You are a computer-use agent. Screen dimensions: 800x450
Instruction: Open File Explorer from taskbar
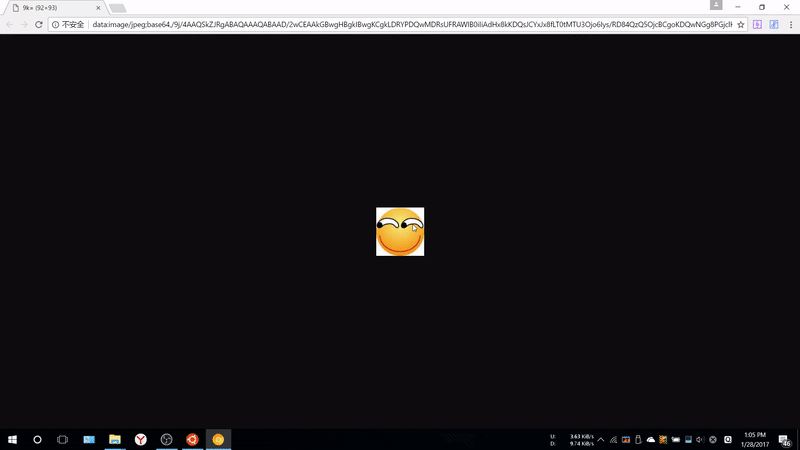click(115, 439)
